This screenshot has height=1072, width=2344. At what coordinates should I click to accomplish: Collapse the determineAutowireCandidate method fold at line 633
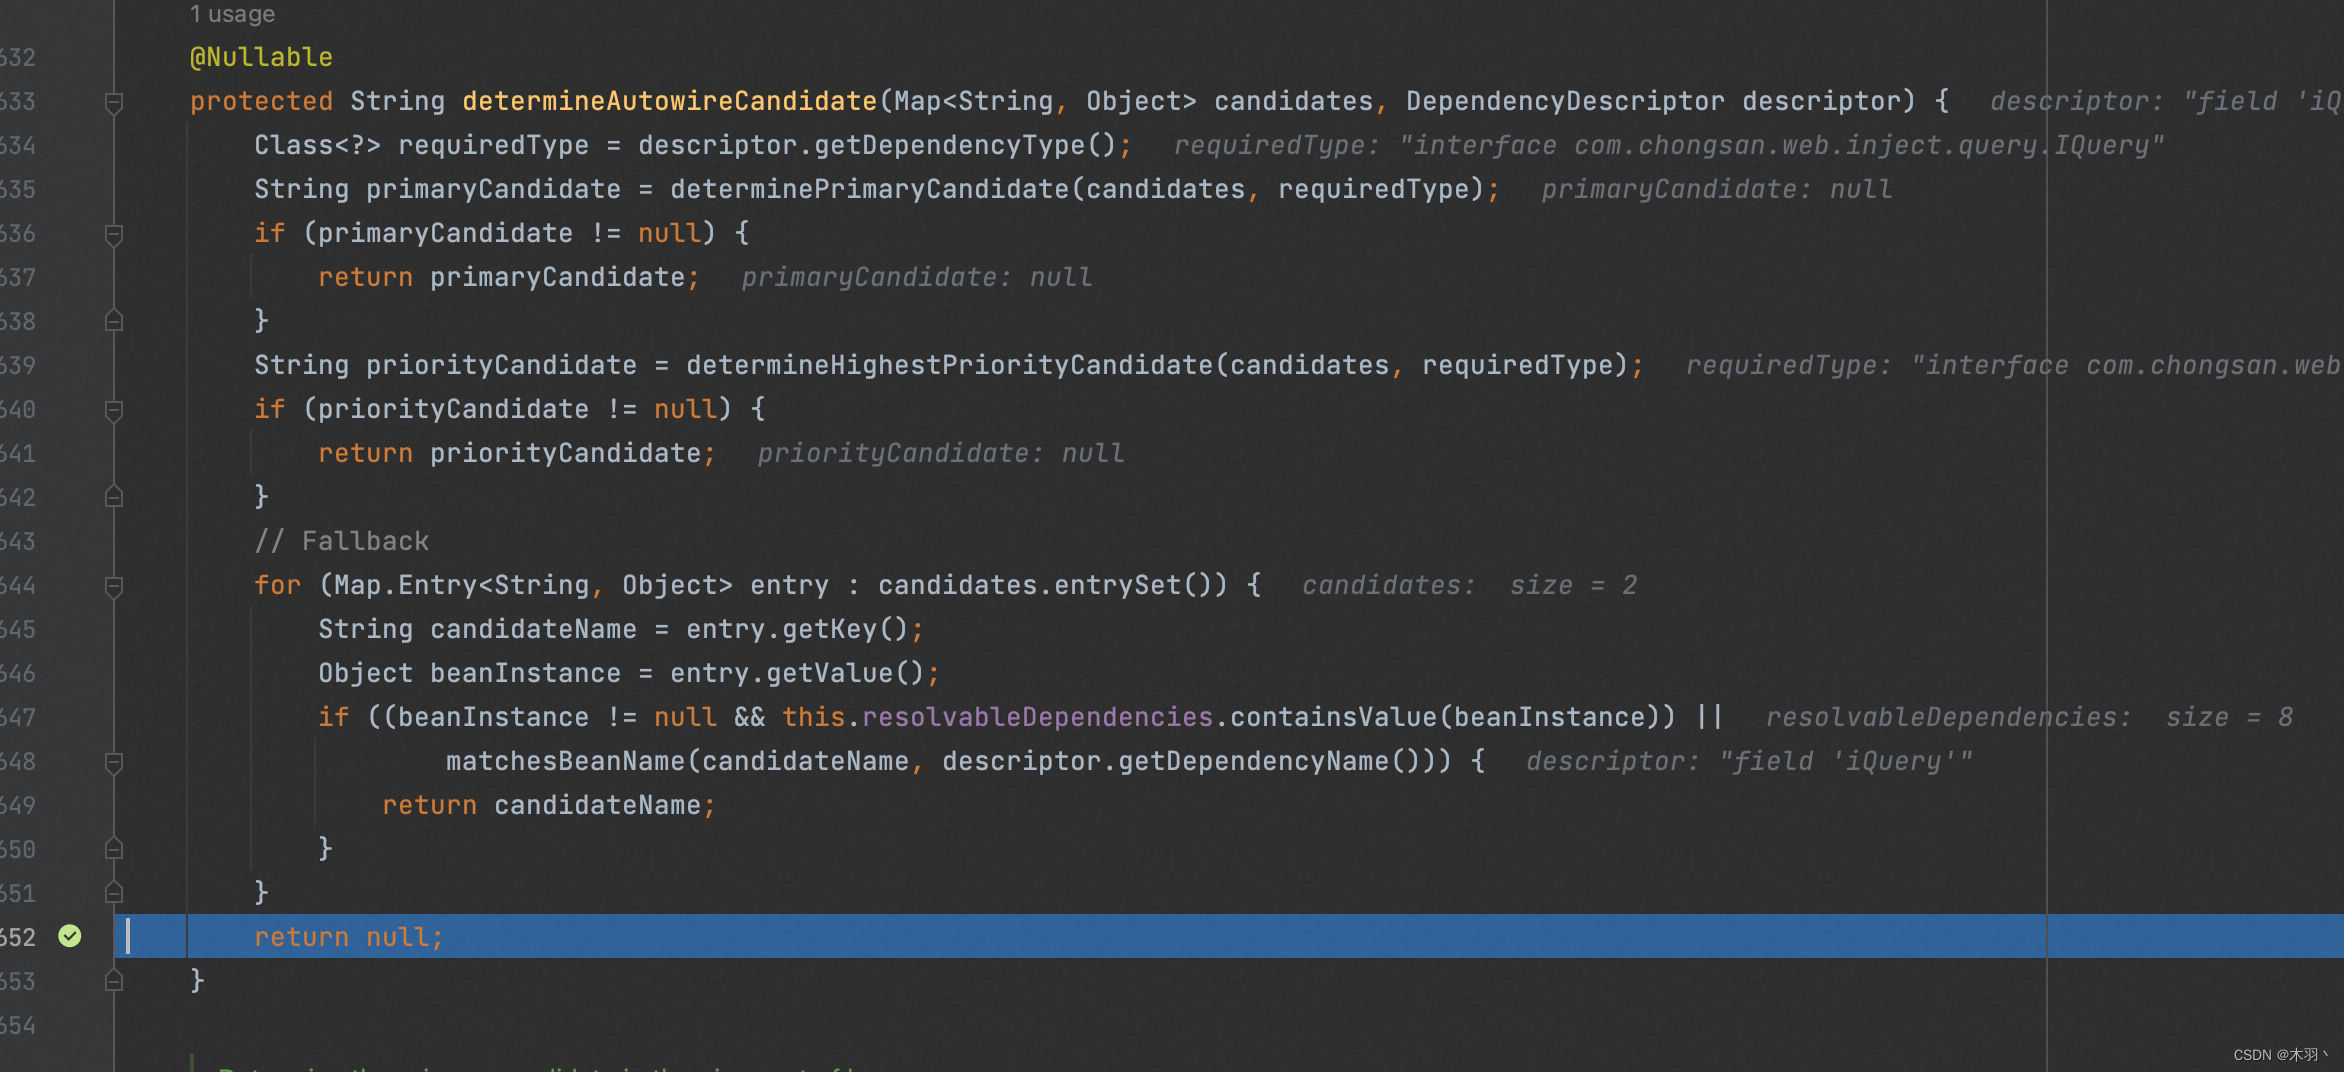pos(114,102)
